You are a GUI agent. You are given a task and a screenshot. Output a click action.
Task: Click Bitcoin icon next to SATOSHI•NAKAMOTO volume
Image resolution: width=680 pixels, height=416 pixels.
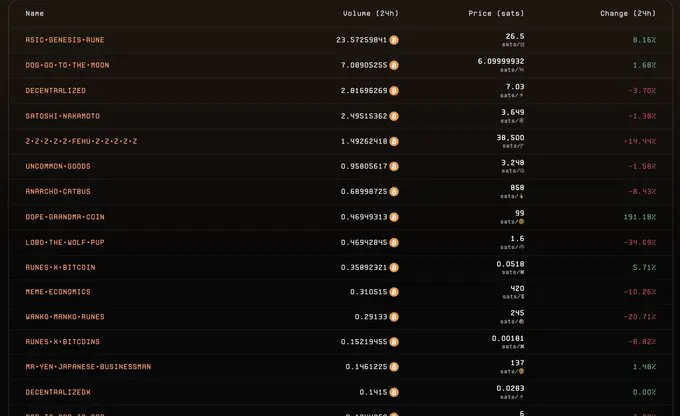click(394, 116)
